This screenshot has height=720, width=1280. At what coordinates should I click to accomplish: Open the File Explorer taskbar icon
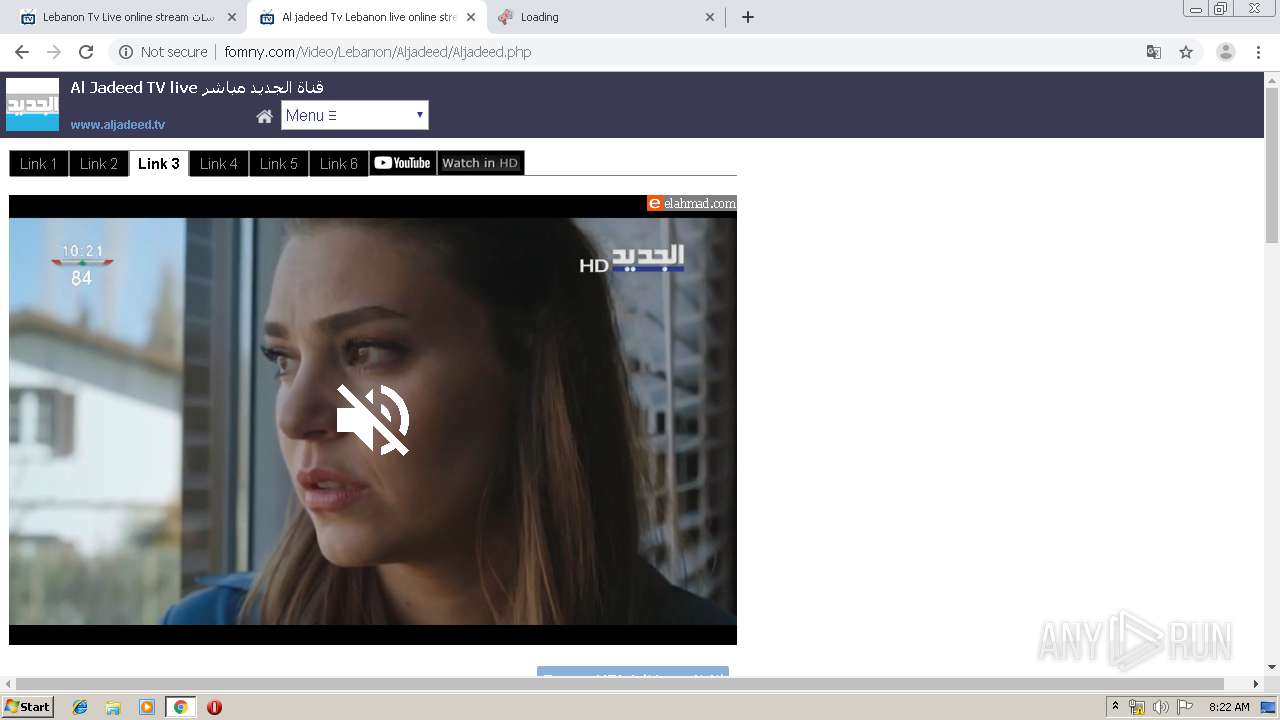113,707
